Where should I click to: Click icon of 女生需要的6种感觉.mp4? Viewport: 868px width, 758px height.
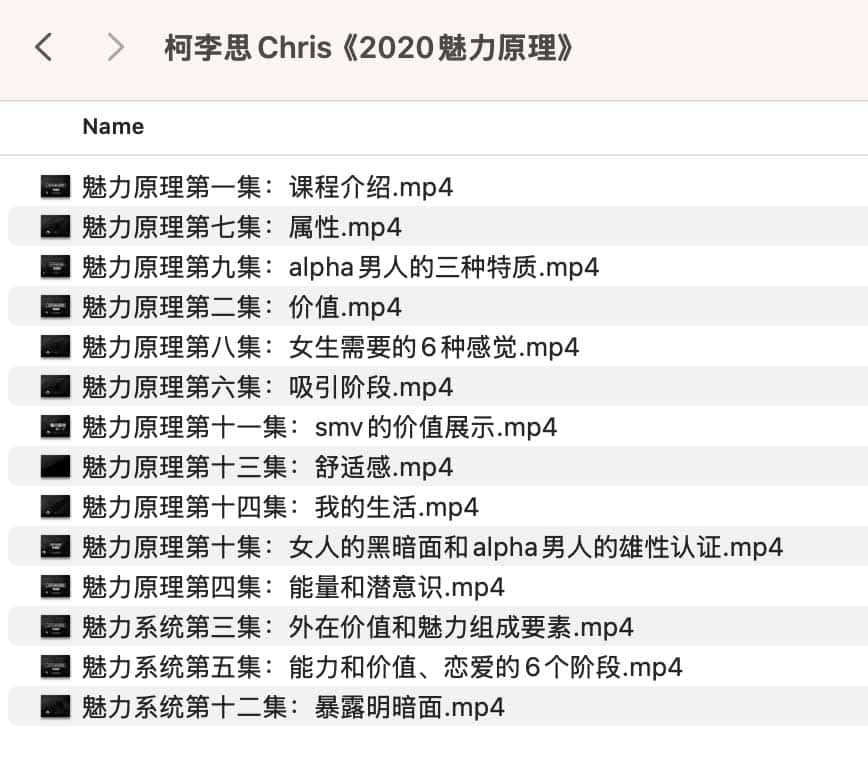click(x=55, y=347)
